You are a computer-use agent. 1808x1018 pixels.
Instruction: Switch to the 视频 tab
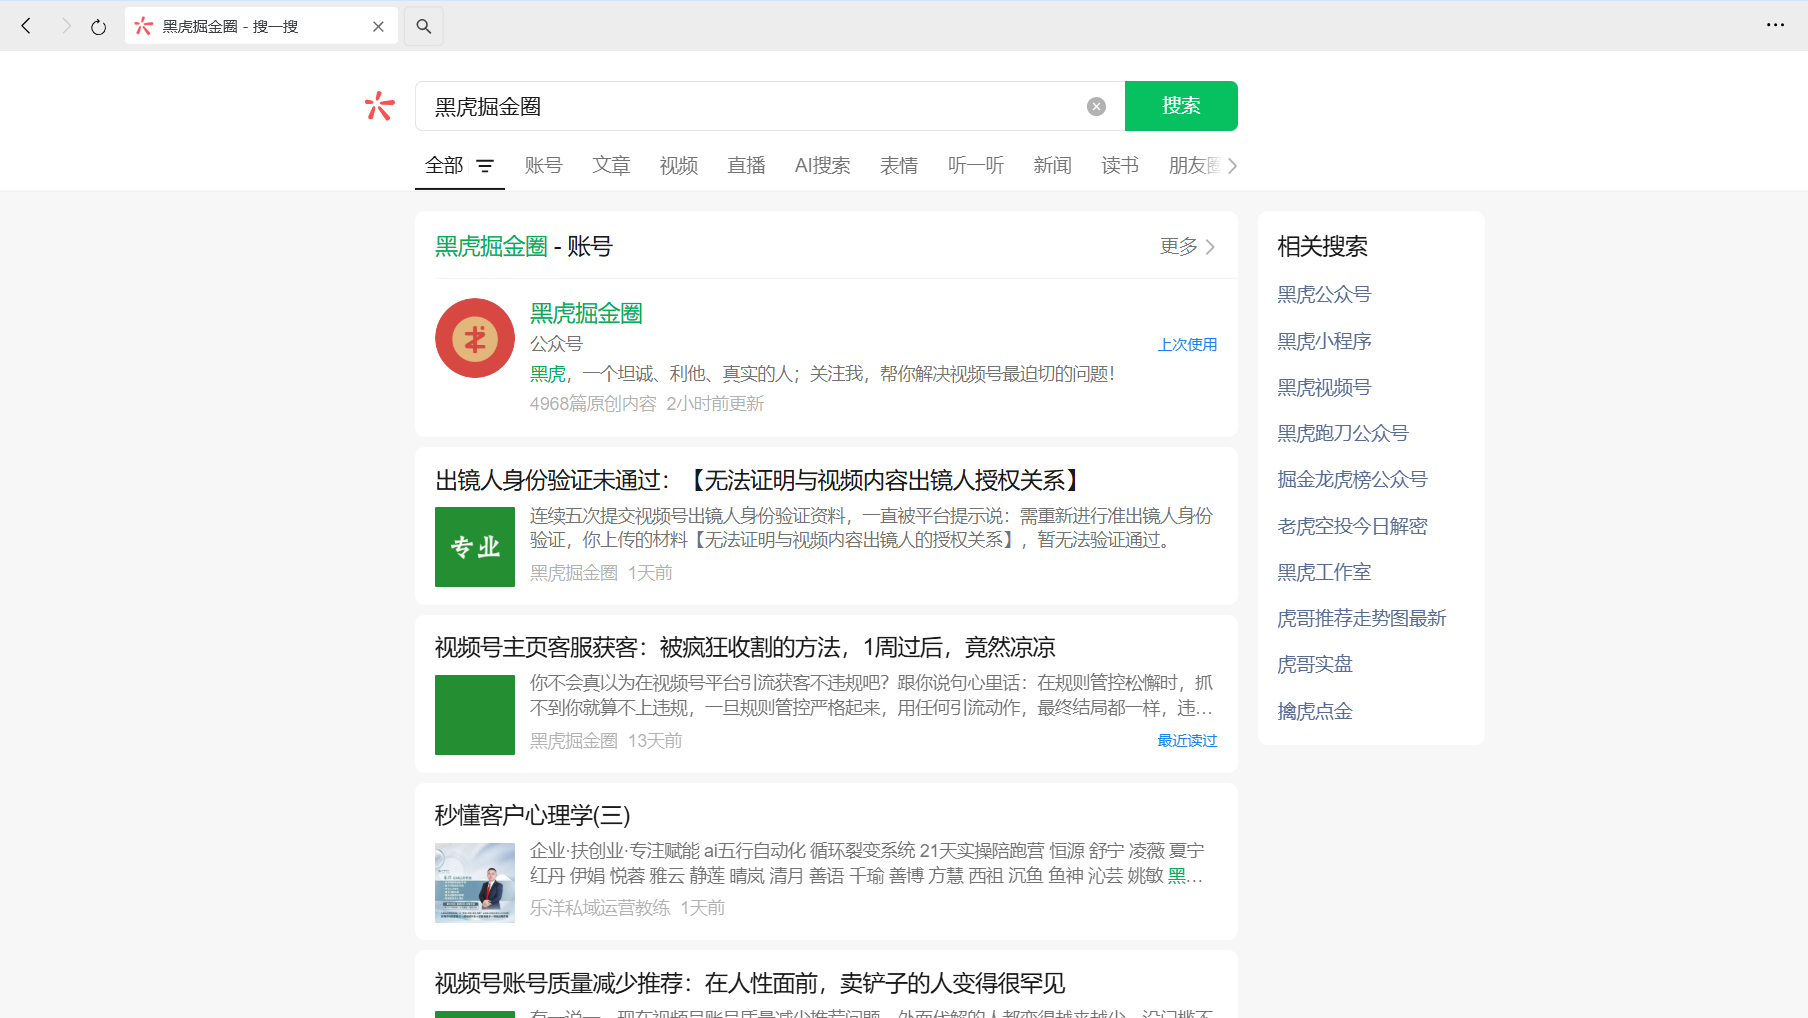tap(679, 165)
